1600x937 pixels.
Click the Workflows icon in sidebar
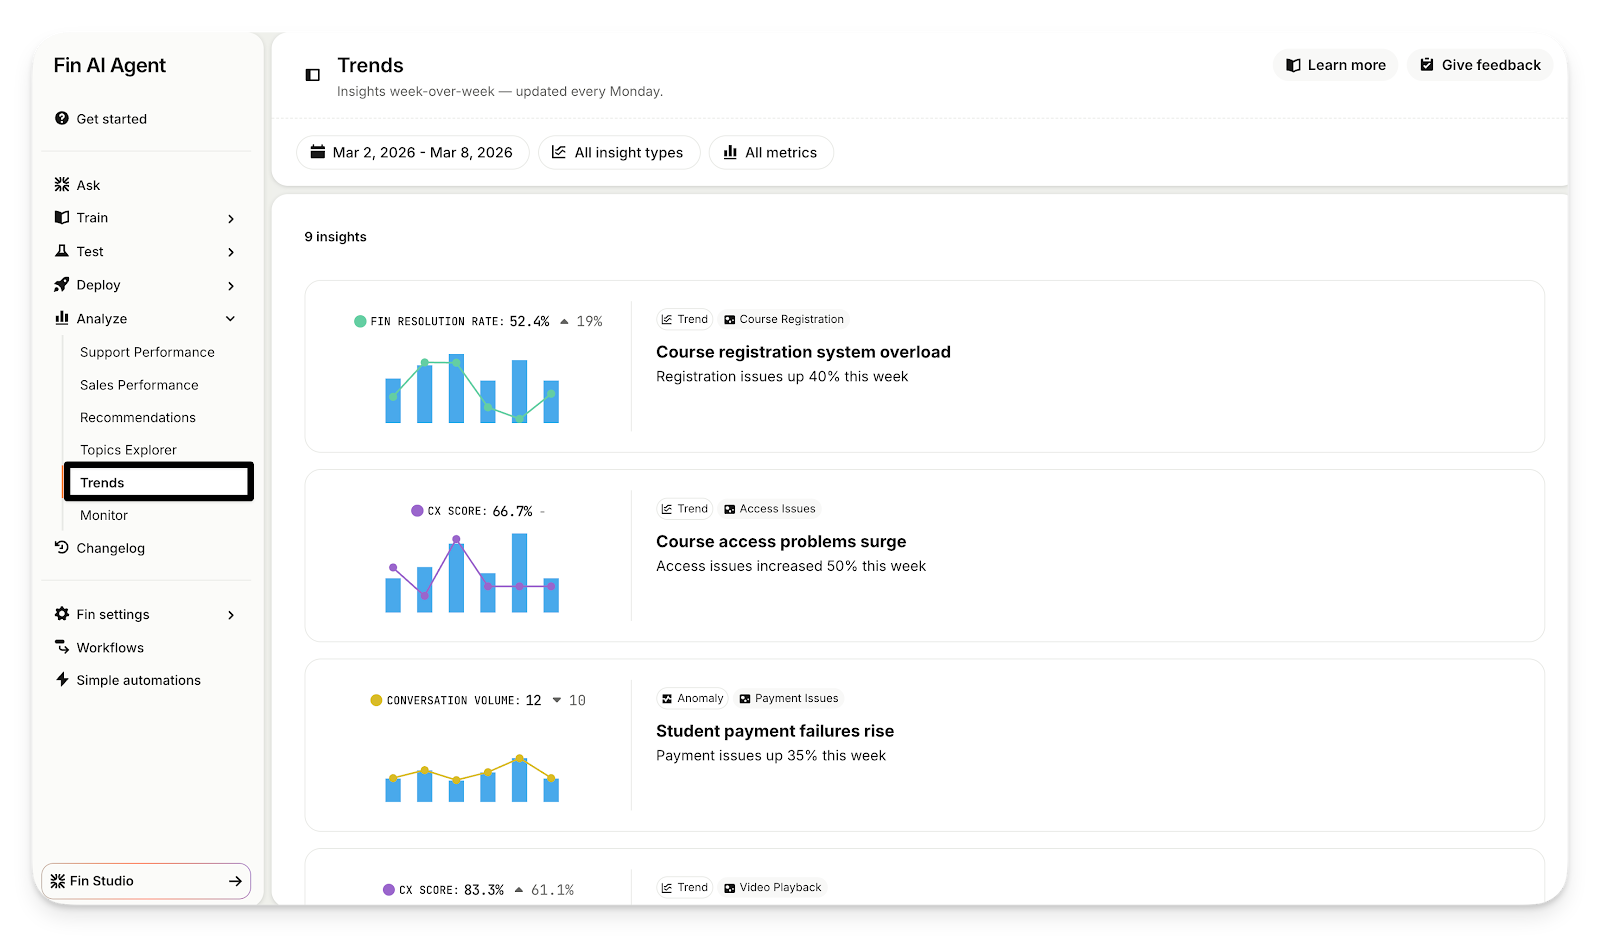(62, 647)
